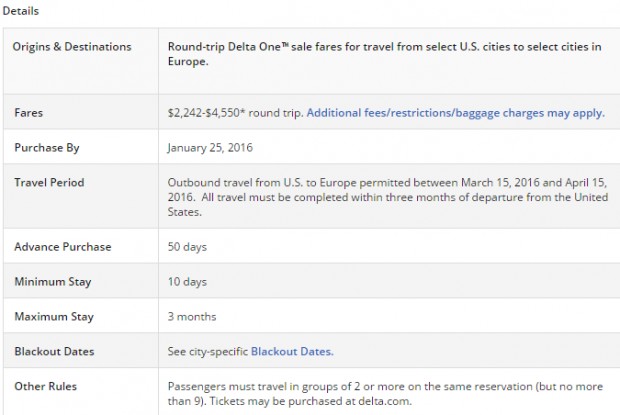
Task: Click the Details heading
Action: pos(21,11)
